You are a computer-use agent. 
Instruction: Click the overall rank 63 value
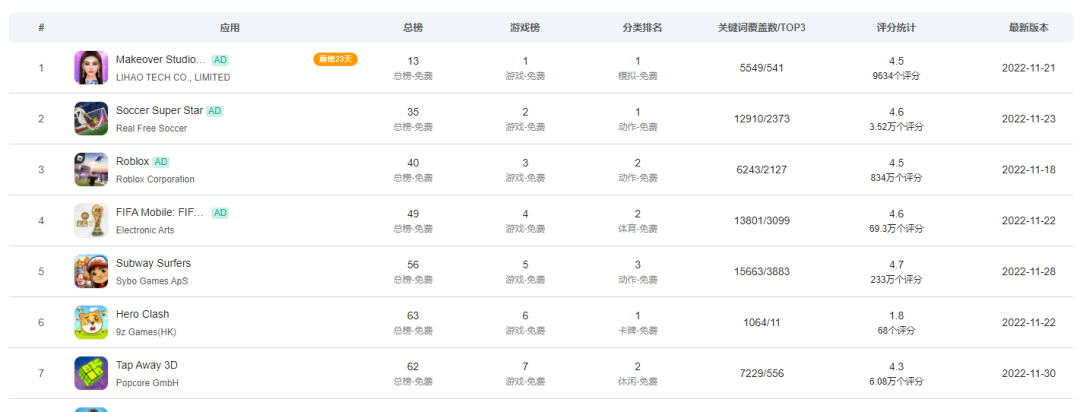[413, 316]
